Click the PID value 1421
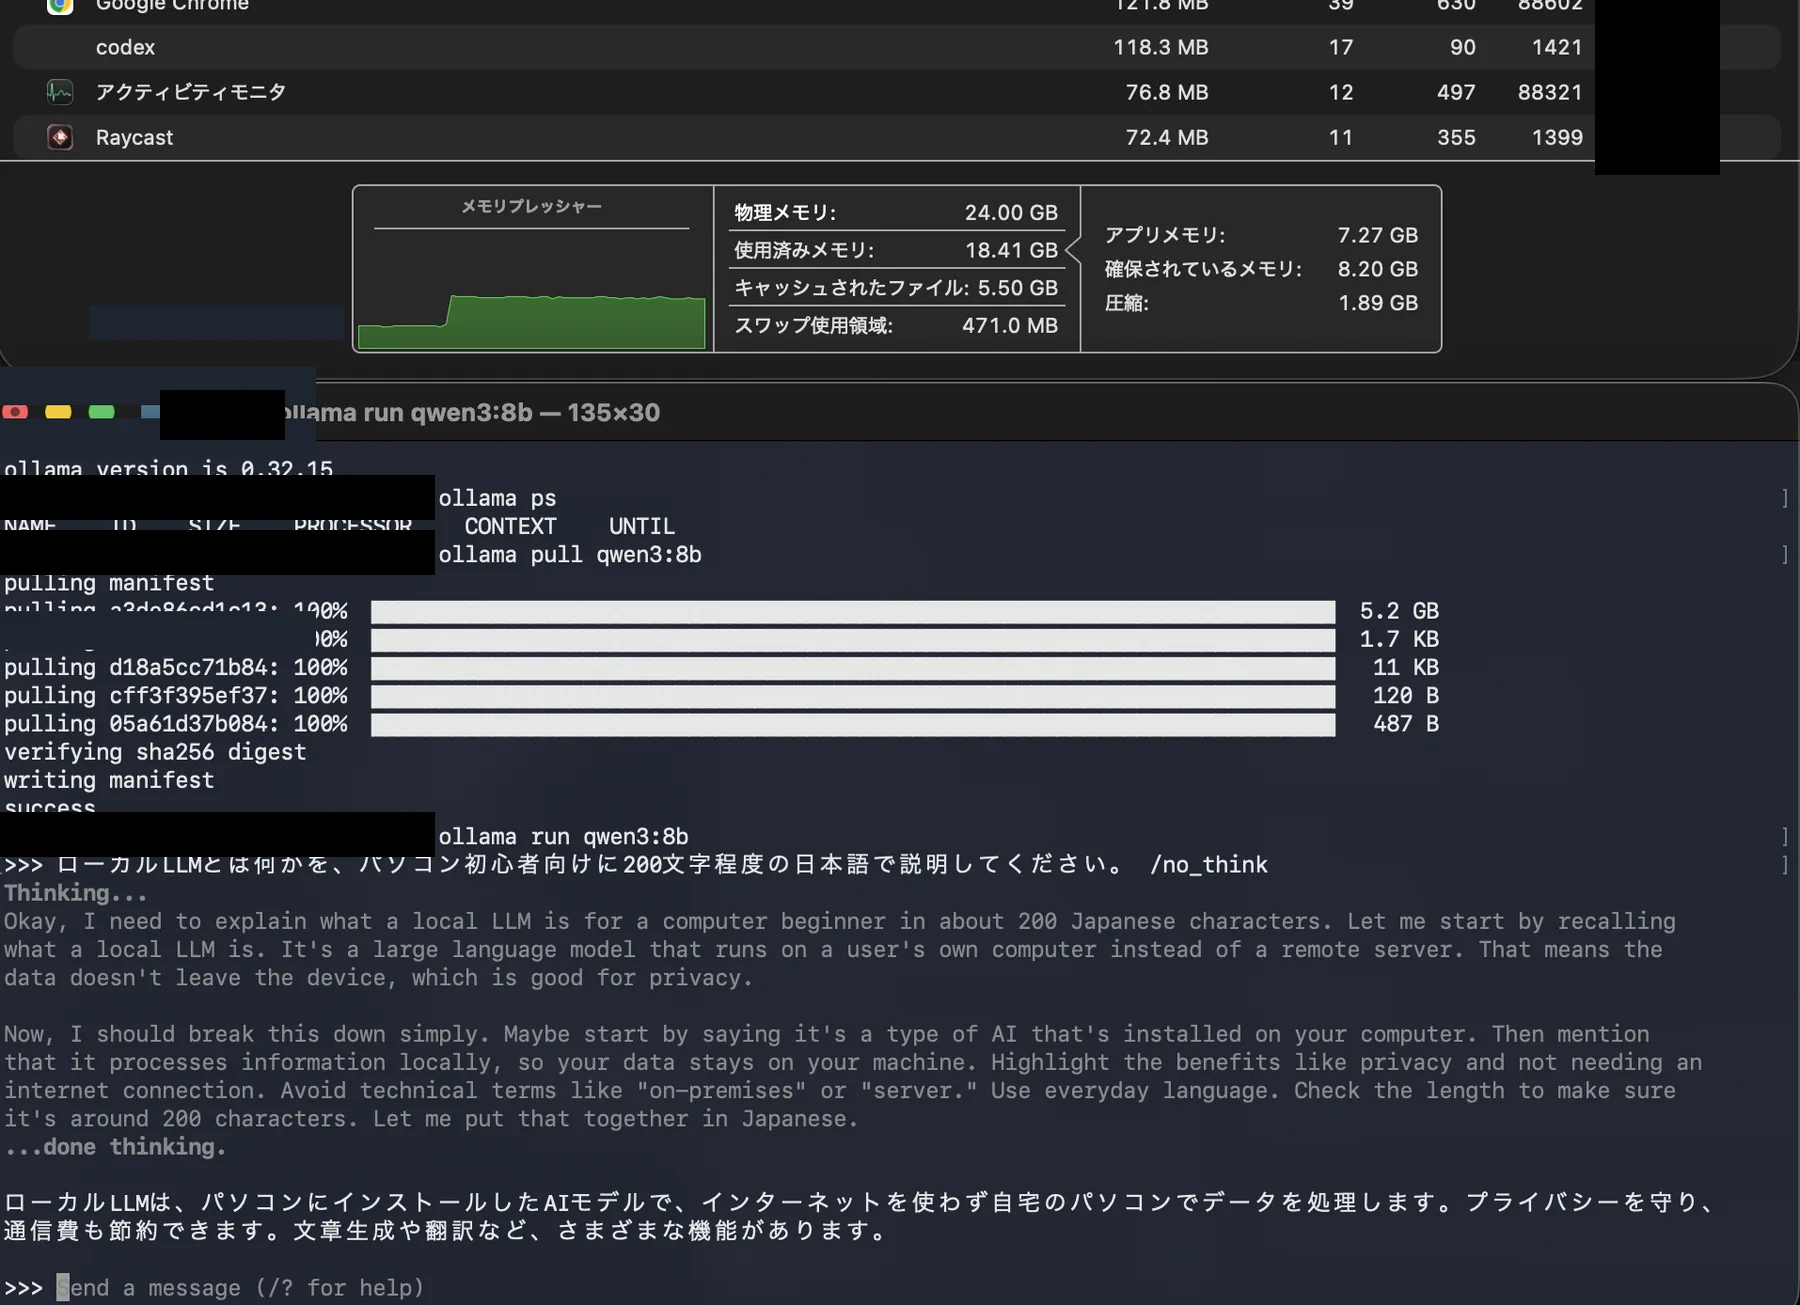 (1557, 47)
